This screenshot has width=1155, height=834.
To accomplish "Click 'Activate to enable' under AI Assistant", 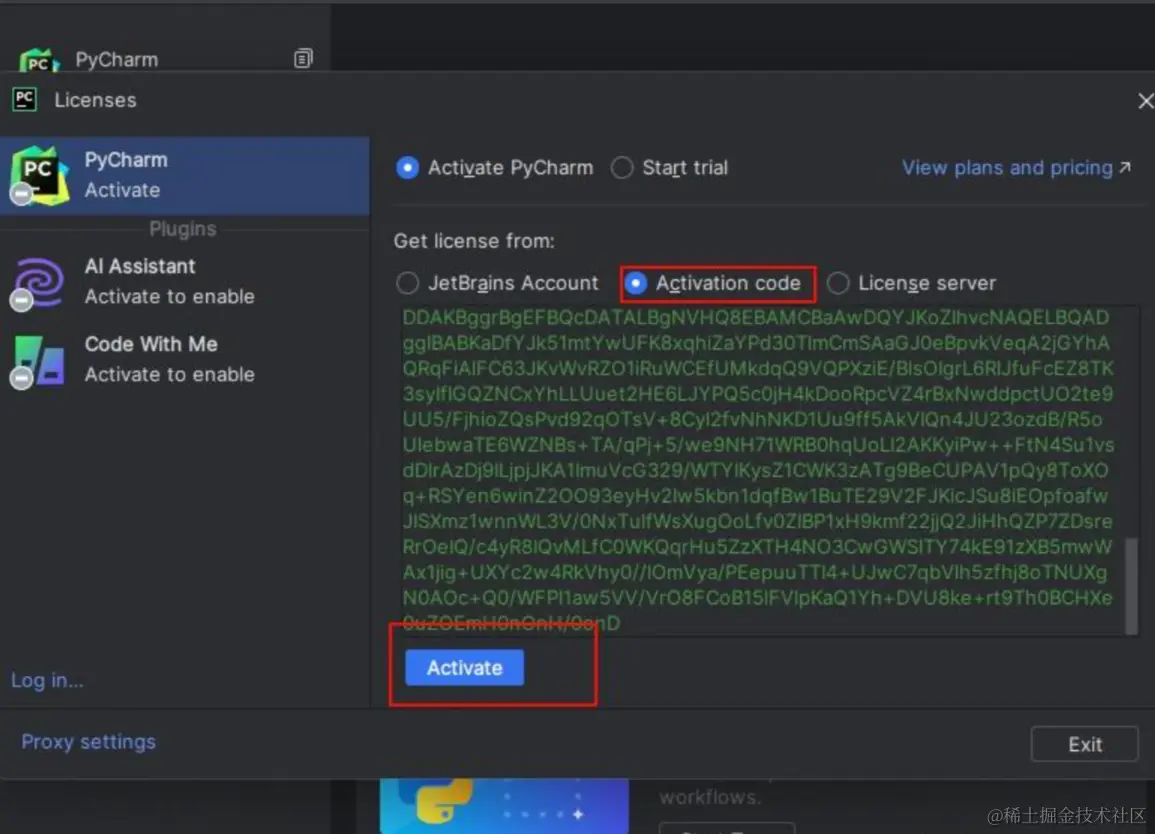I will tap(169, 297).
